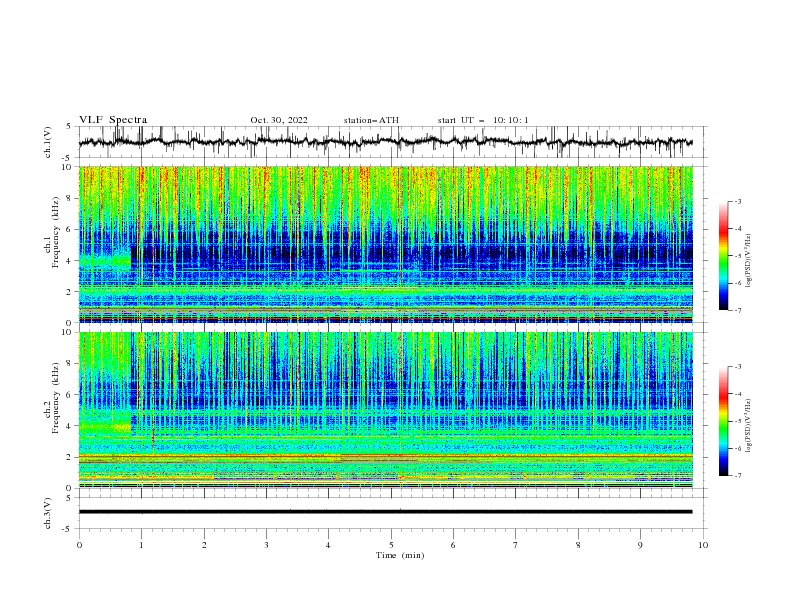792x612 pixels.
Task: Click the time axis tick label "1"
Action: click(x=142, y=545)
